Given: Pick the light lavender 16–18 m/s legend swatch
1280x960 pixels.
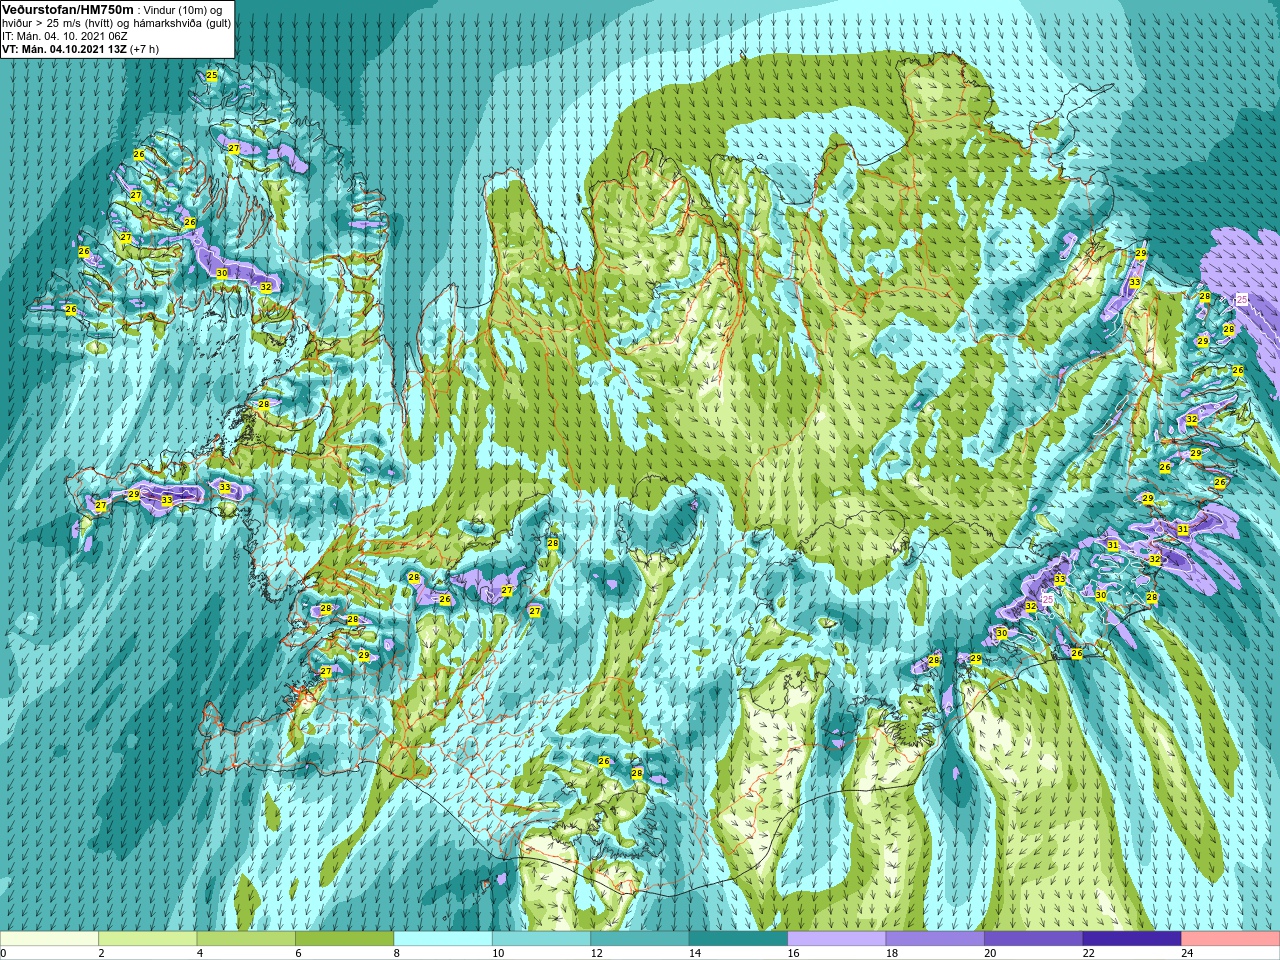Looking at the screenshot, I should pyautogui.click(x=837, y=939).
